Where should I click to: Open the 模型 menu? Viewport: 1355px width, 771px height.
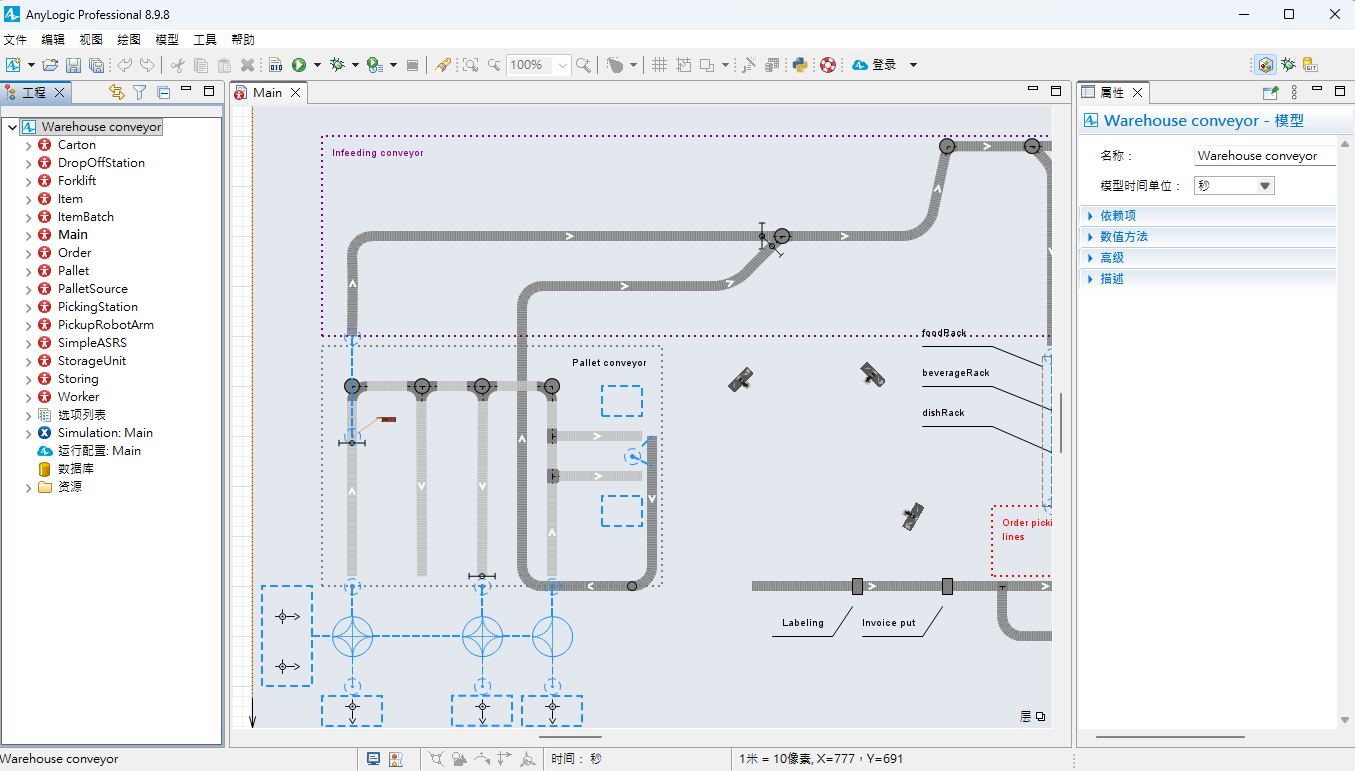tap(167, 40)
